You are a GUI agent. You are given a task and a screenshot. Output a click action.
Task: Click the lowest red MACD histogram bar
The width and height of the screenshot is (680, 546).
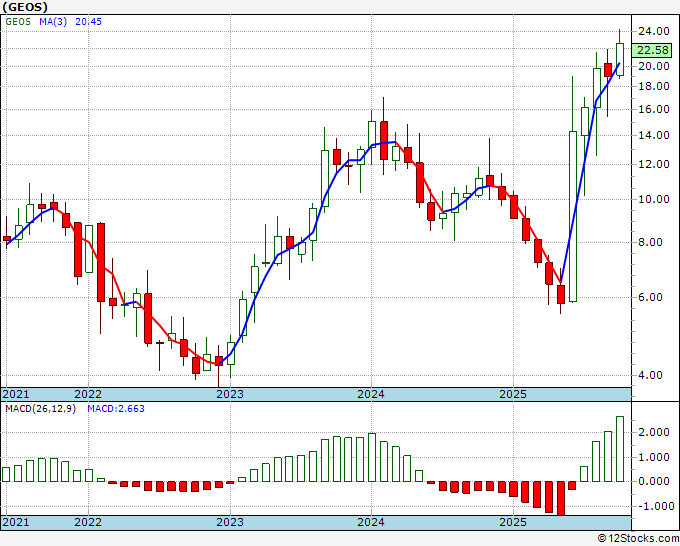pyautogui.click(x=561, y=498)
